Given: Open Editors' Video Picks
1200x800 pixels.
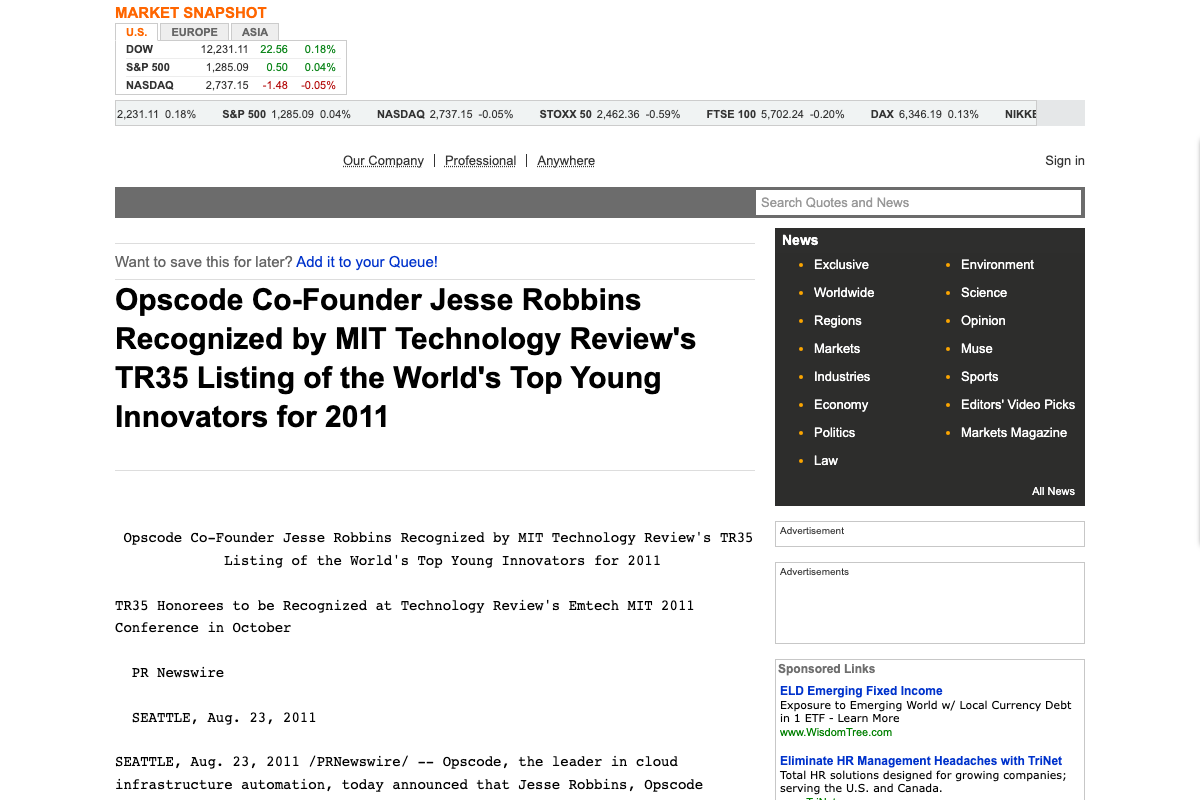Looking at the screenshot, I should point(1017,404).
